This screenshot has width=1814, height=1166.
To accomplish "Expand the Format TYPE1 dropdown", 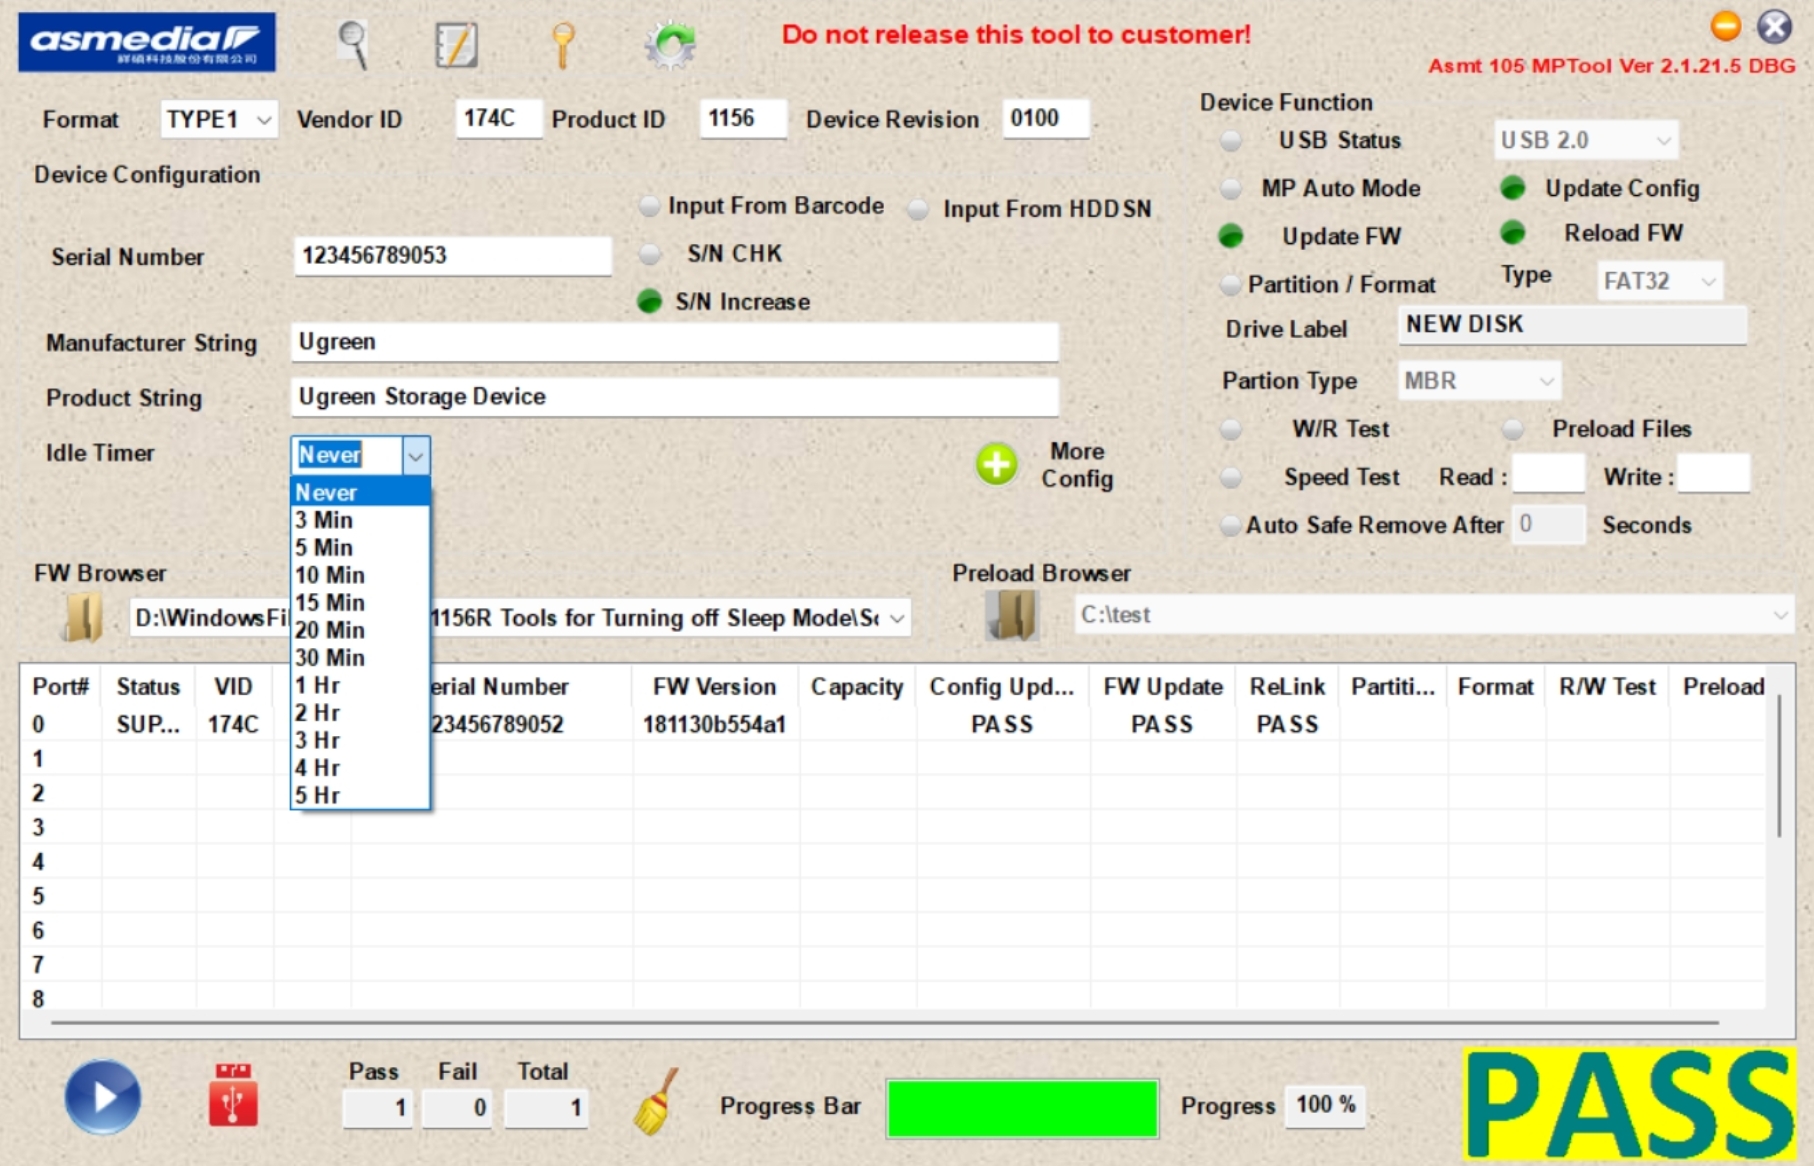I will 263,120.
